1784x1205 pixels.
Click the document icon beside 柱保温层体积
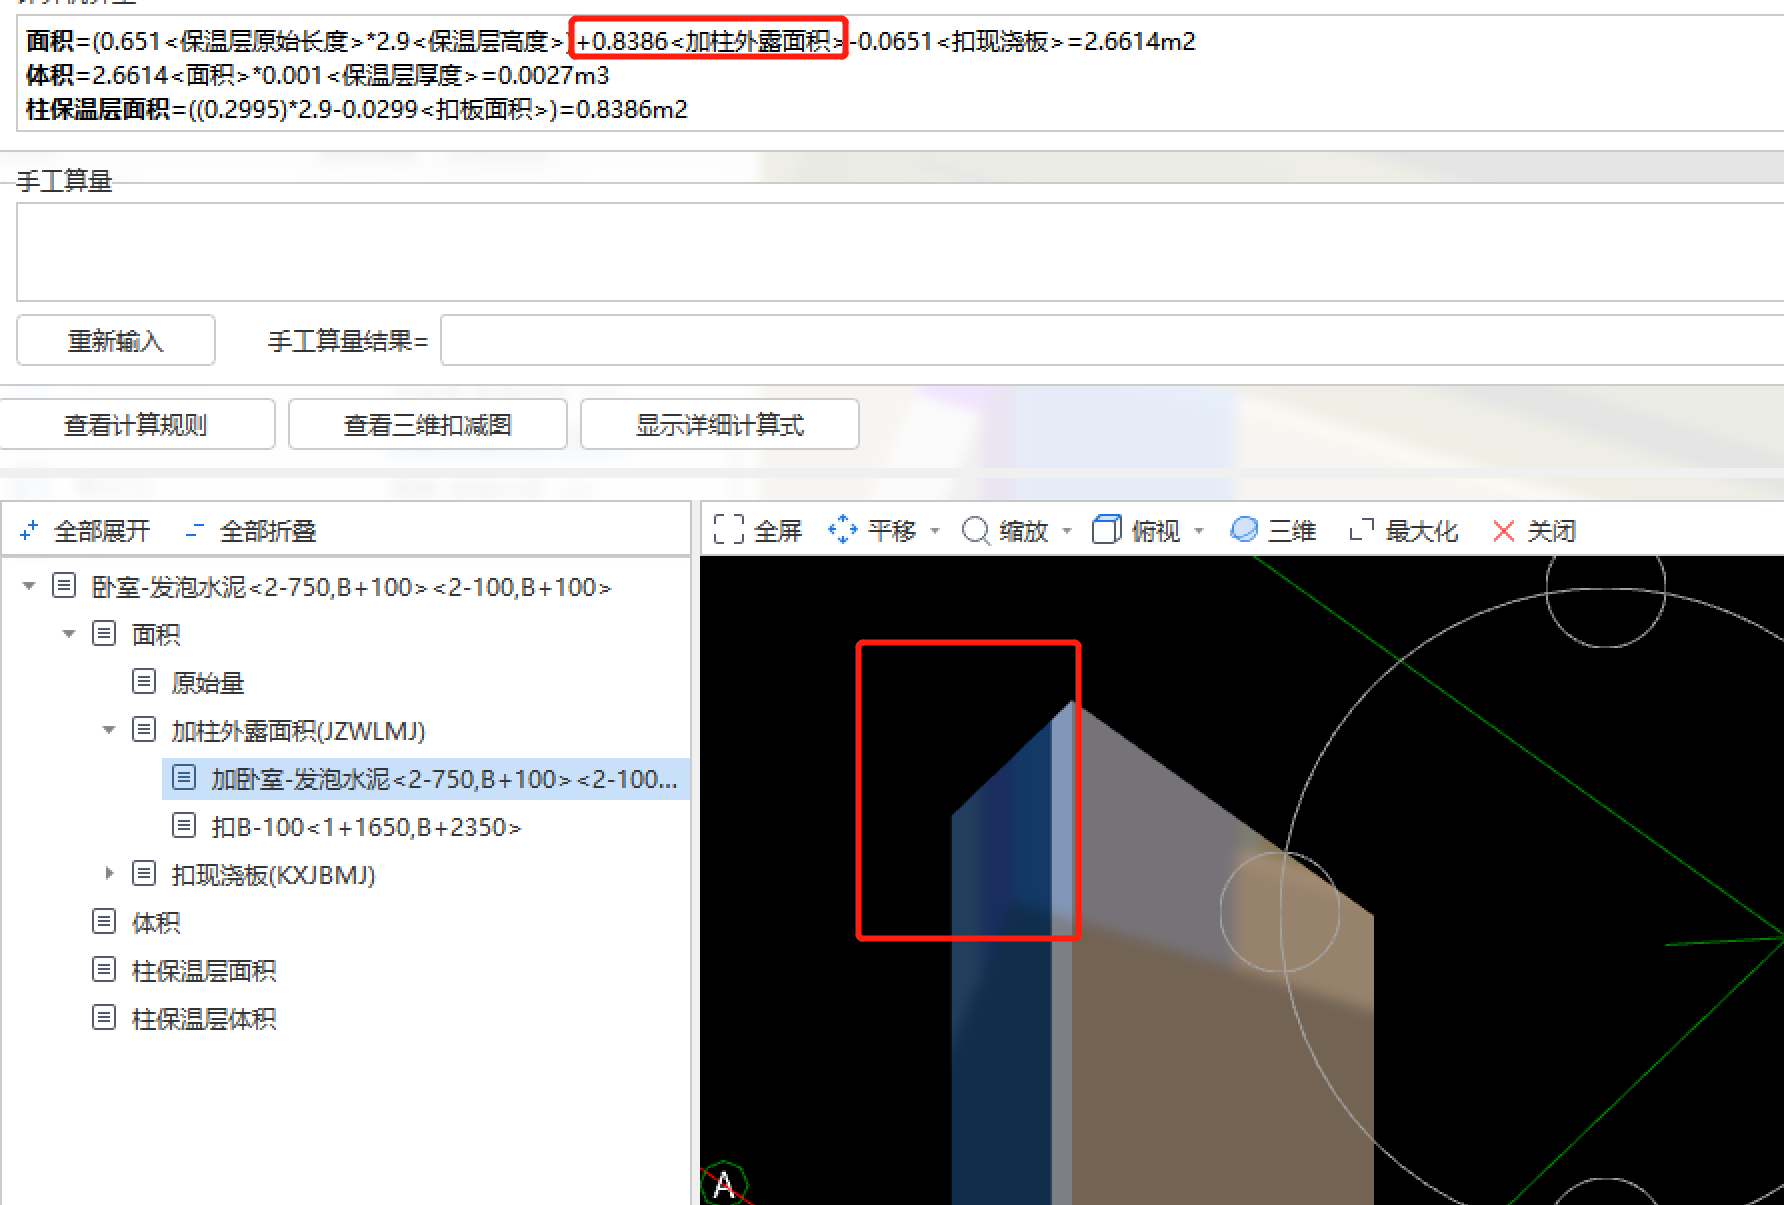[104, 1018]
